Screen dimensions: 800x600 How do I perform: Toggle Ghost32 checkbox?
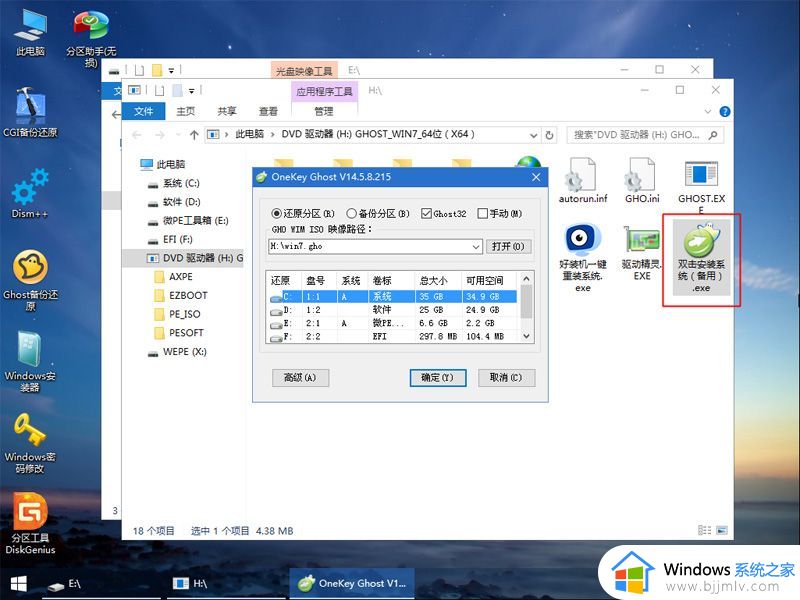(443, 213)
